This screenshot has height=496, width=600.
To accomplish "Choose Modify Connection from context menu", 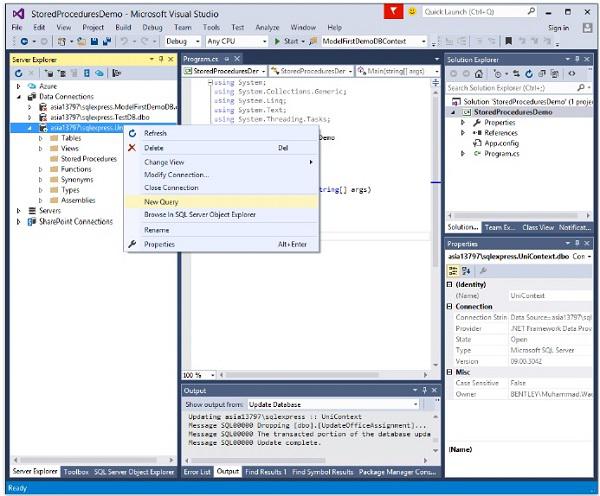I will click(x=222, y=175).
